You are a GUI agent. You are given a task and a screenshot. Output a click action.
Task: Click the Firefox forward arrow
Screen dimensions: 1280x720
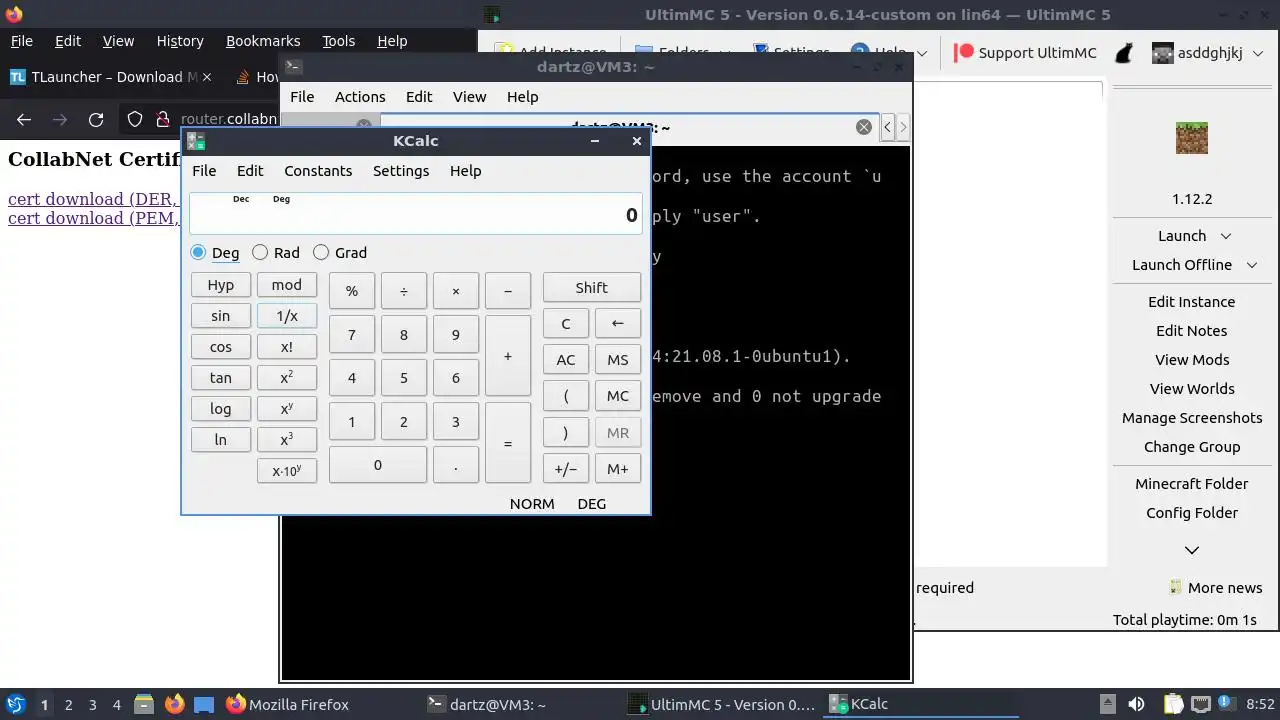tap(60, 119)
